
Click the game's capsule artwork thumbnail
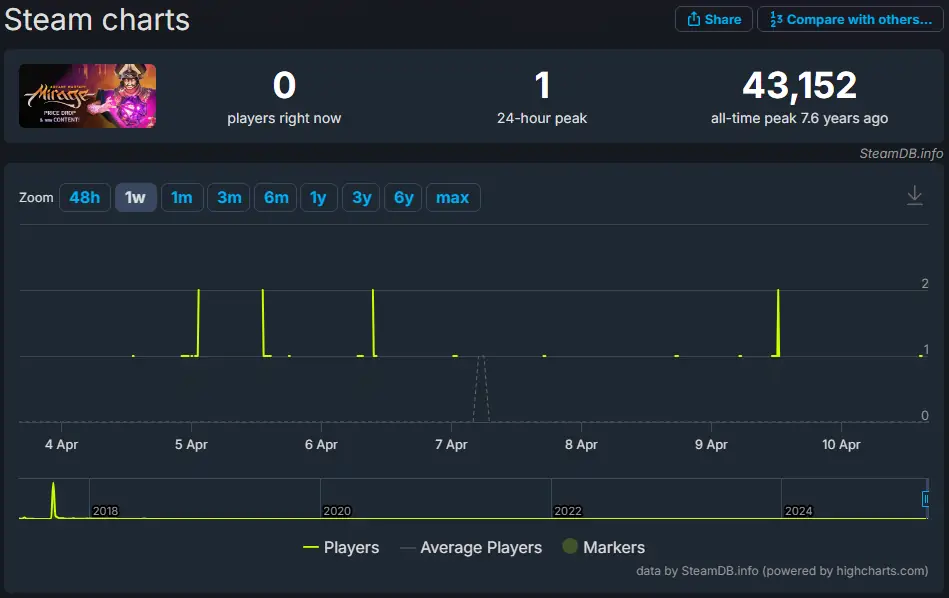click(x=87, y=96)
